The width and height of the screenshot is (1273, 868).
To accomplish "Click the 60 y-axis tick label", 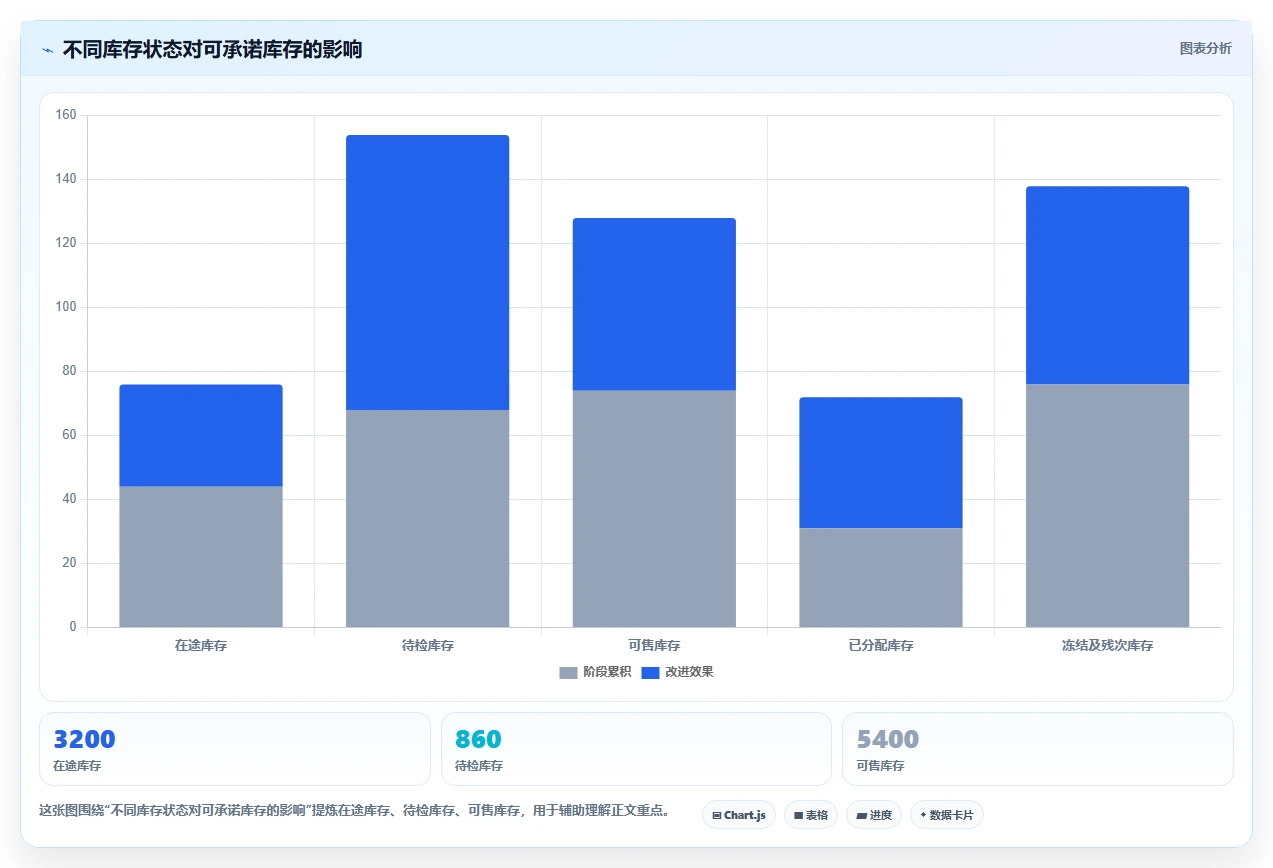I will pyautogui.click(x=69, y=435).
